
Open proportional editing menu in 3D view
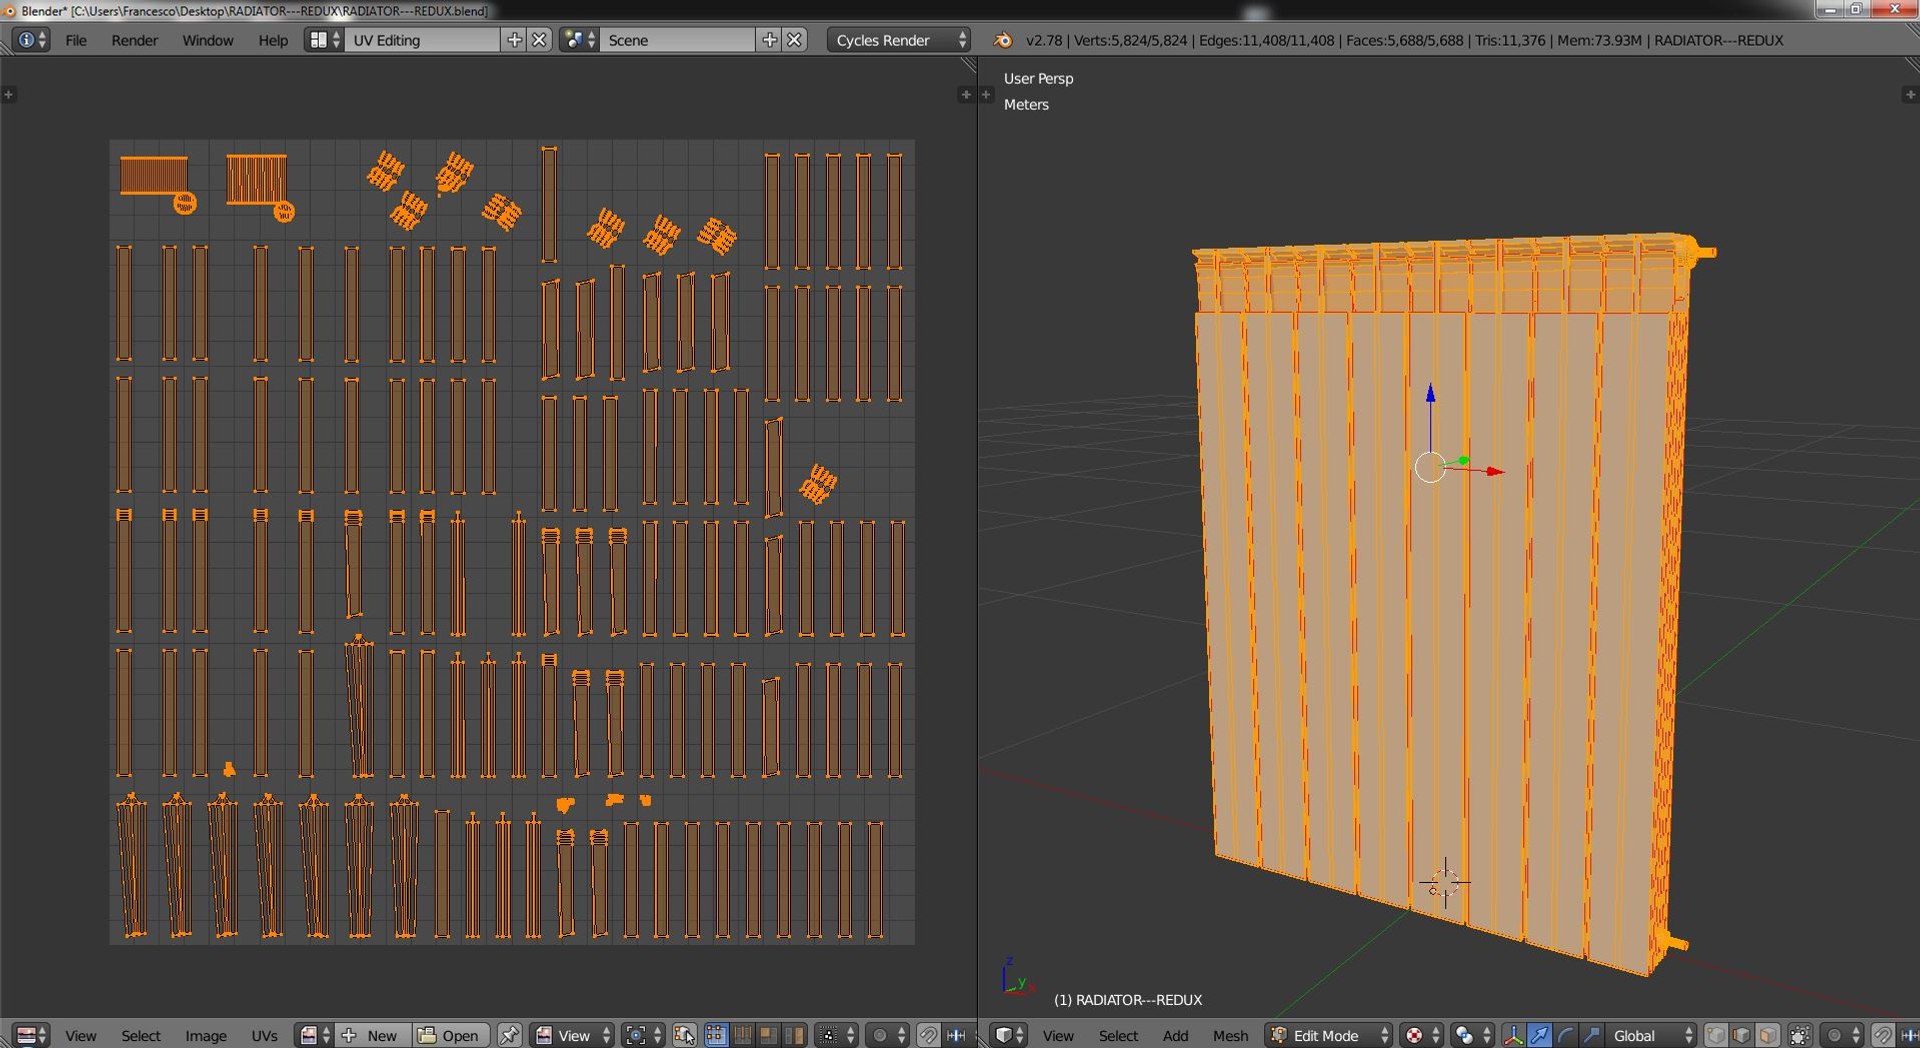tap(1843, 1035)
